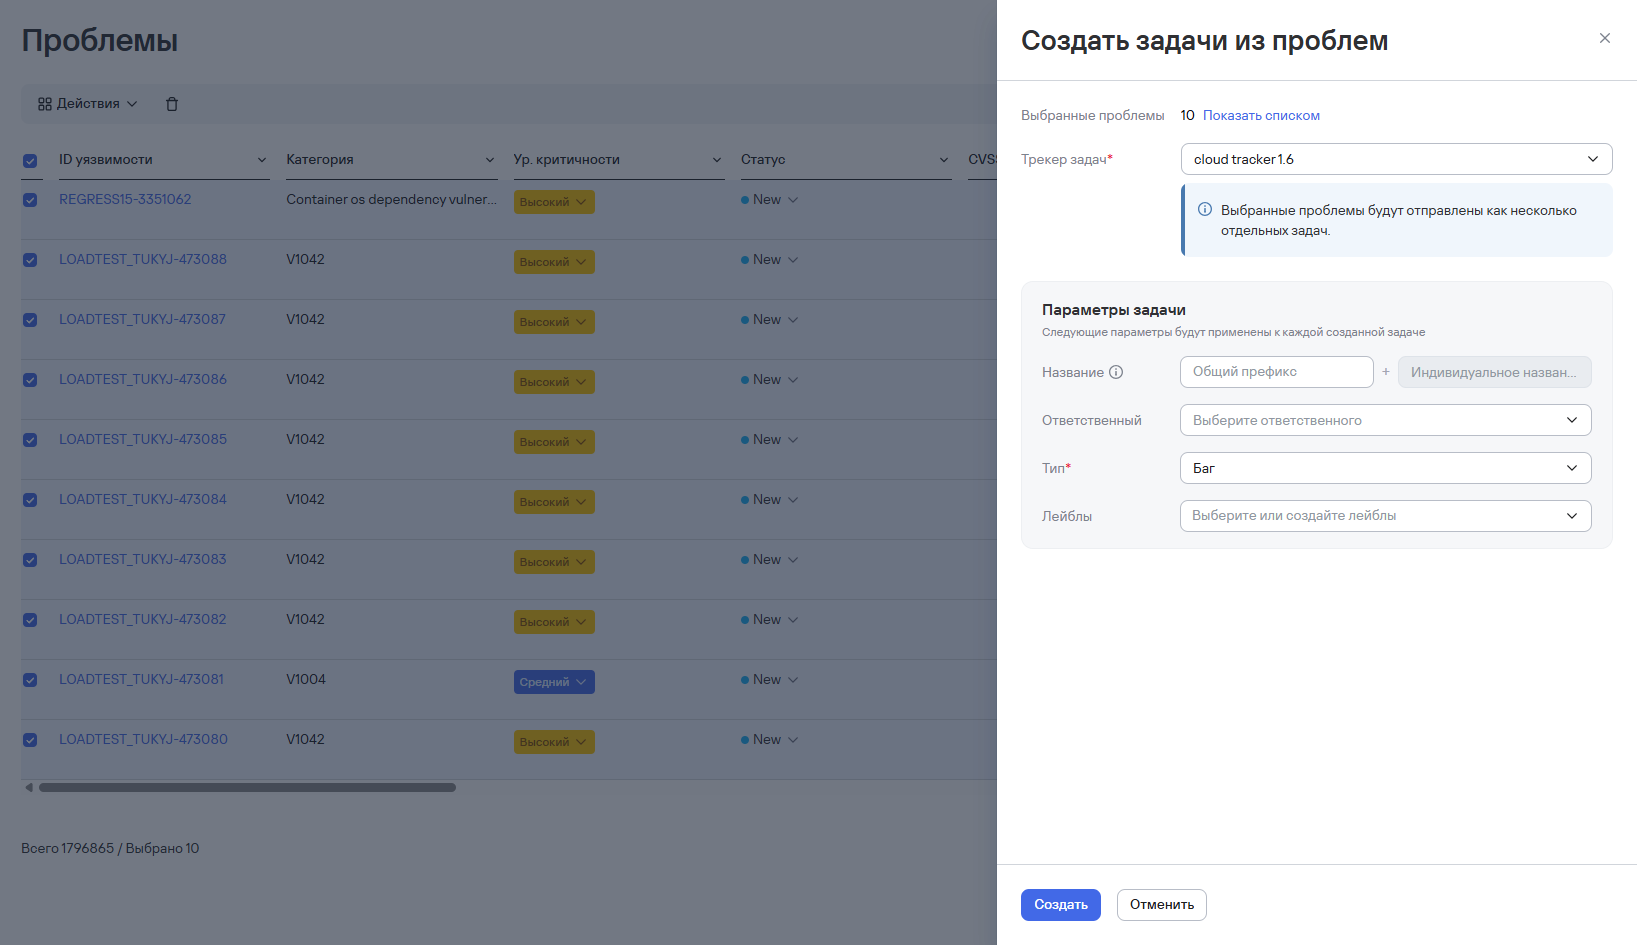Viewport: 1637px width, 945px height.
Task: Expand the Ур. критичности column filter
Action: pyautogui.click(x=717, y=160)
